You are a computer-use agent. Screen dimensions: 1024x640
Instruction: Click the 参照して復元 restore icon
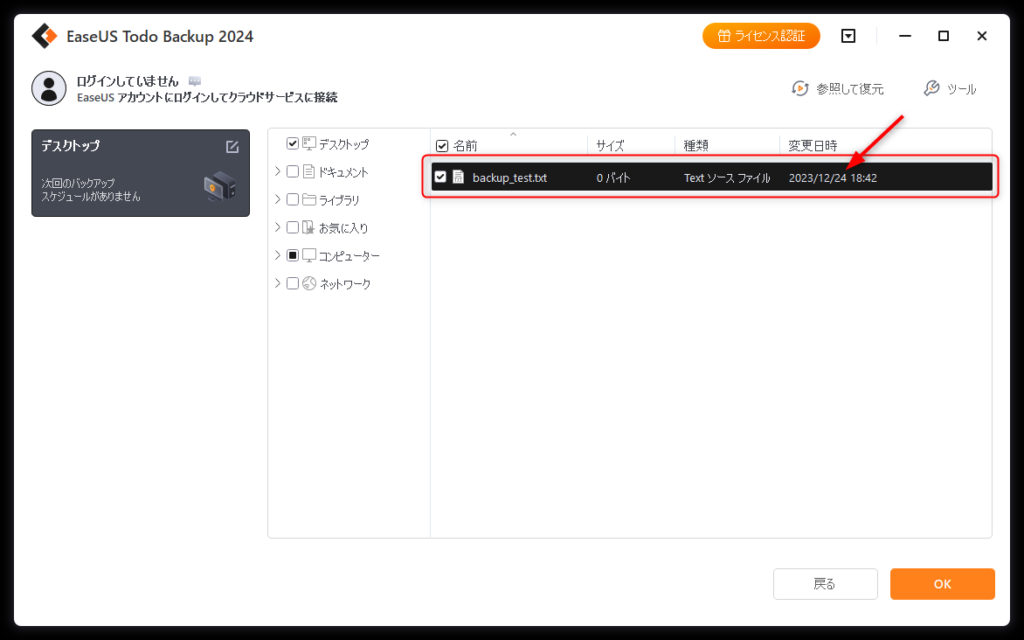(799, 89)
